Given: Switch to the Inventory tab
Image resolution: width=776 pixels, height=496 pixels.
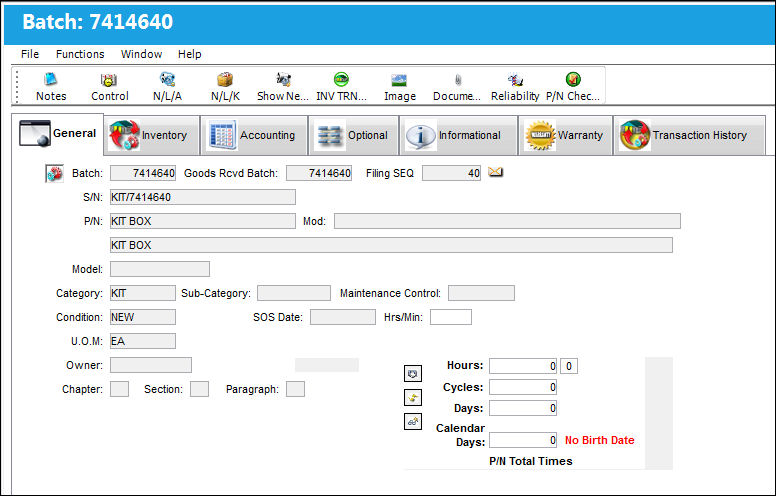Looking at the screenshot, I should (152, 135).
